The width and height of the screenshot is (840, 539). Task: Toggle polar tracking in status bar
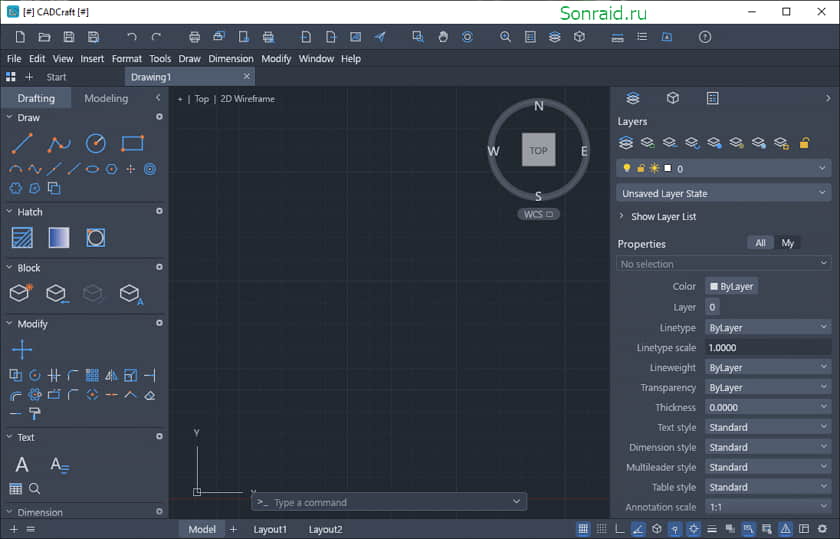[638, 529]
